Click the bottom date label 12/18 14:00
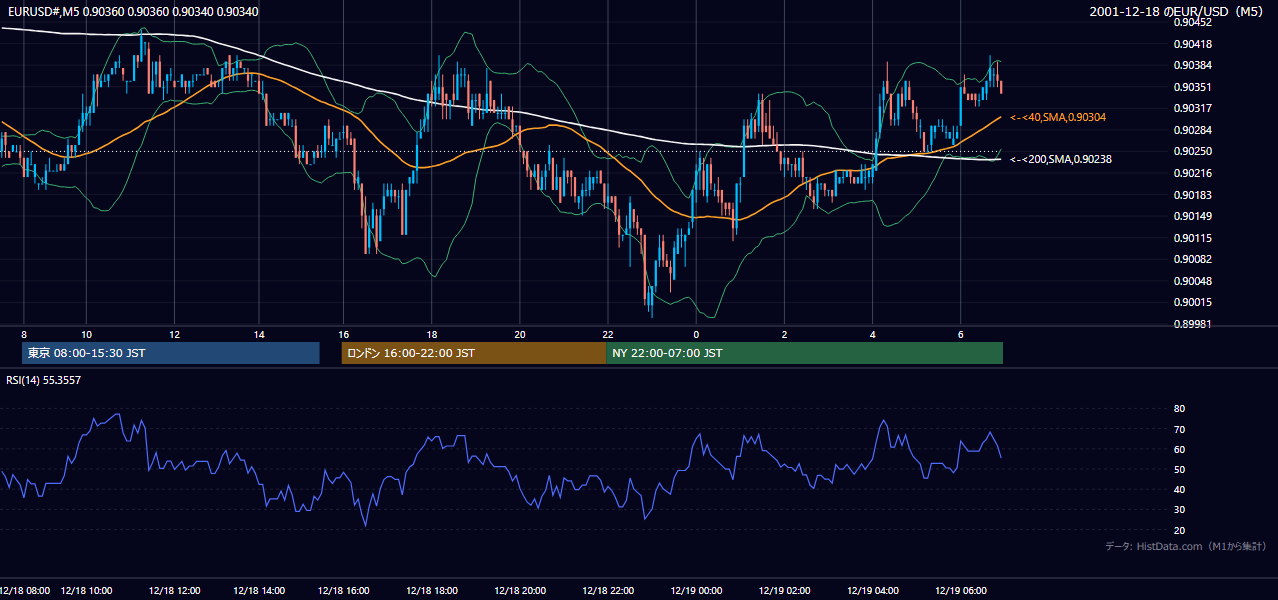 tap(259, 591)
